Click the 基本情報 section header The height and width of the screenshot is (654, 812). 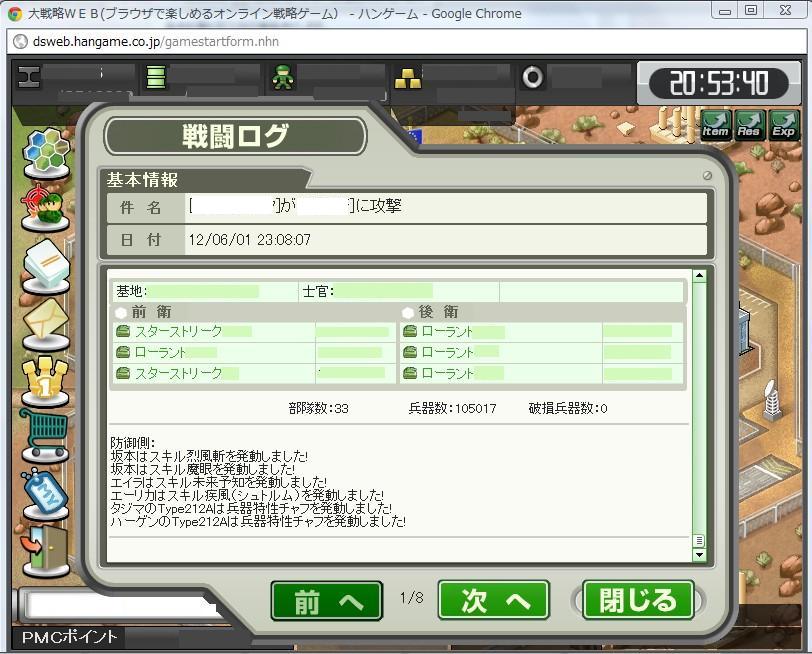coord(142,180)
